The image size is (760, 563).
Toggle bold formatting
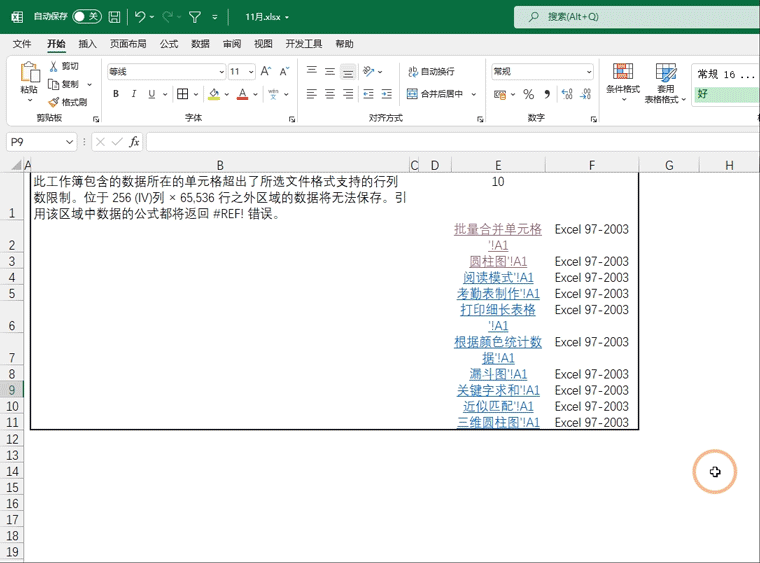coord(116,94)
